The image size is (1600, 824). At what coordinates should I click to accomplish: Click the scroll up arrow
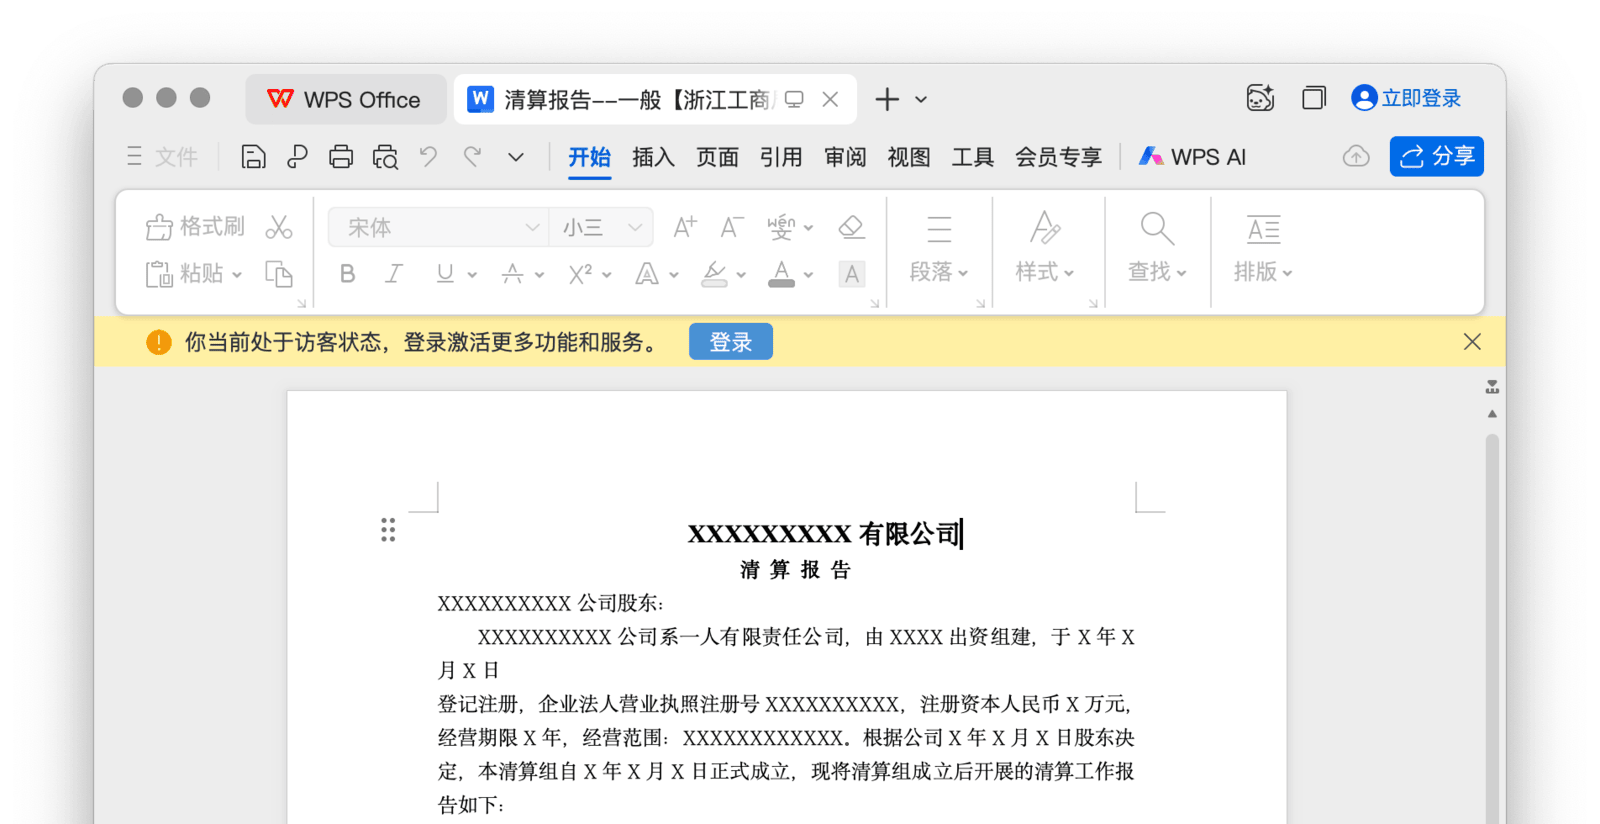click(x=1492, y=414)
